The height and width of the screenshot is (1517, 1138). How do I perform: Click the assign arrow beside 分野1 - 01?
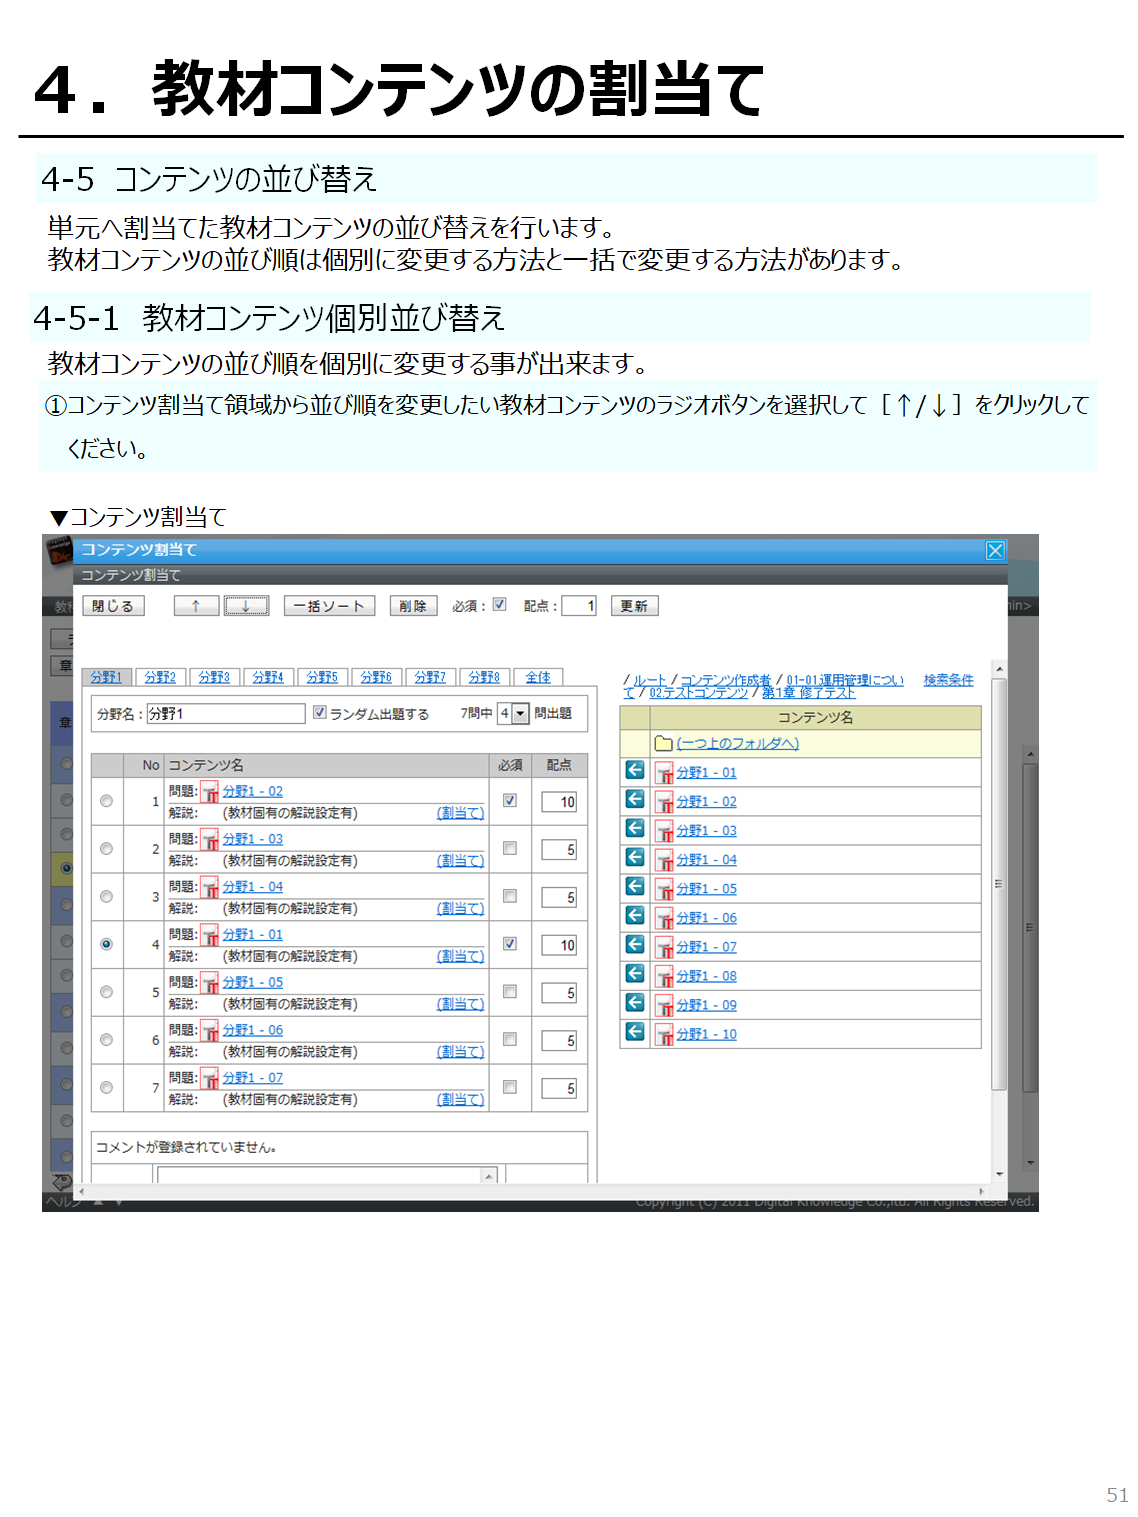635,771
